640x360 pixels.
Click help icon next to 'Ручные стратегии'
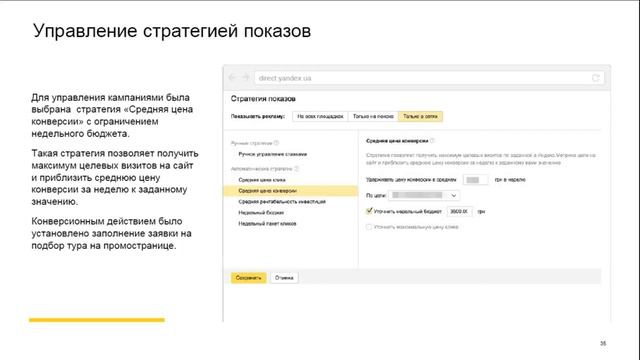point(277,143)
